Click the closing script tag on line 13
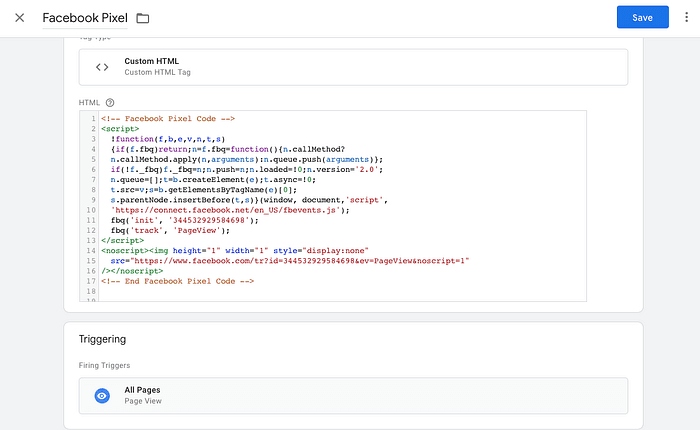This screenshot has width=700, height=430. 122,241
